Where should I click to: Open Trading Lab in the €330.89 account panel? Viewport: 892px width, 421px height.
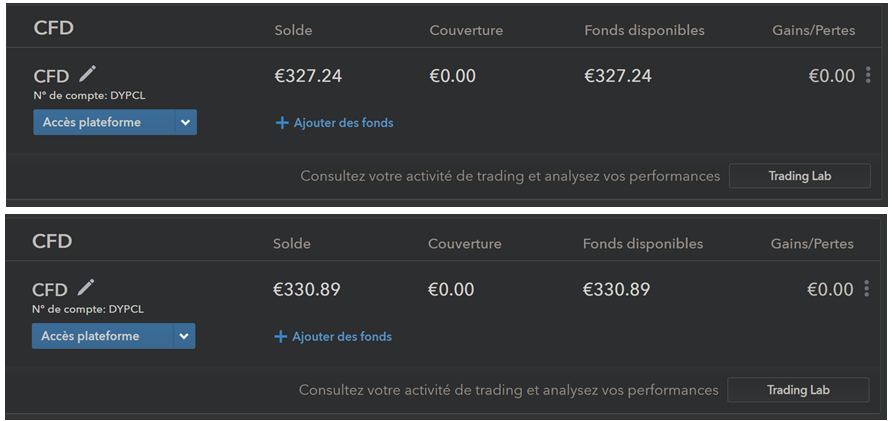click(797, 390)
